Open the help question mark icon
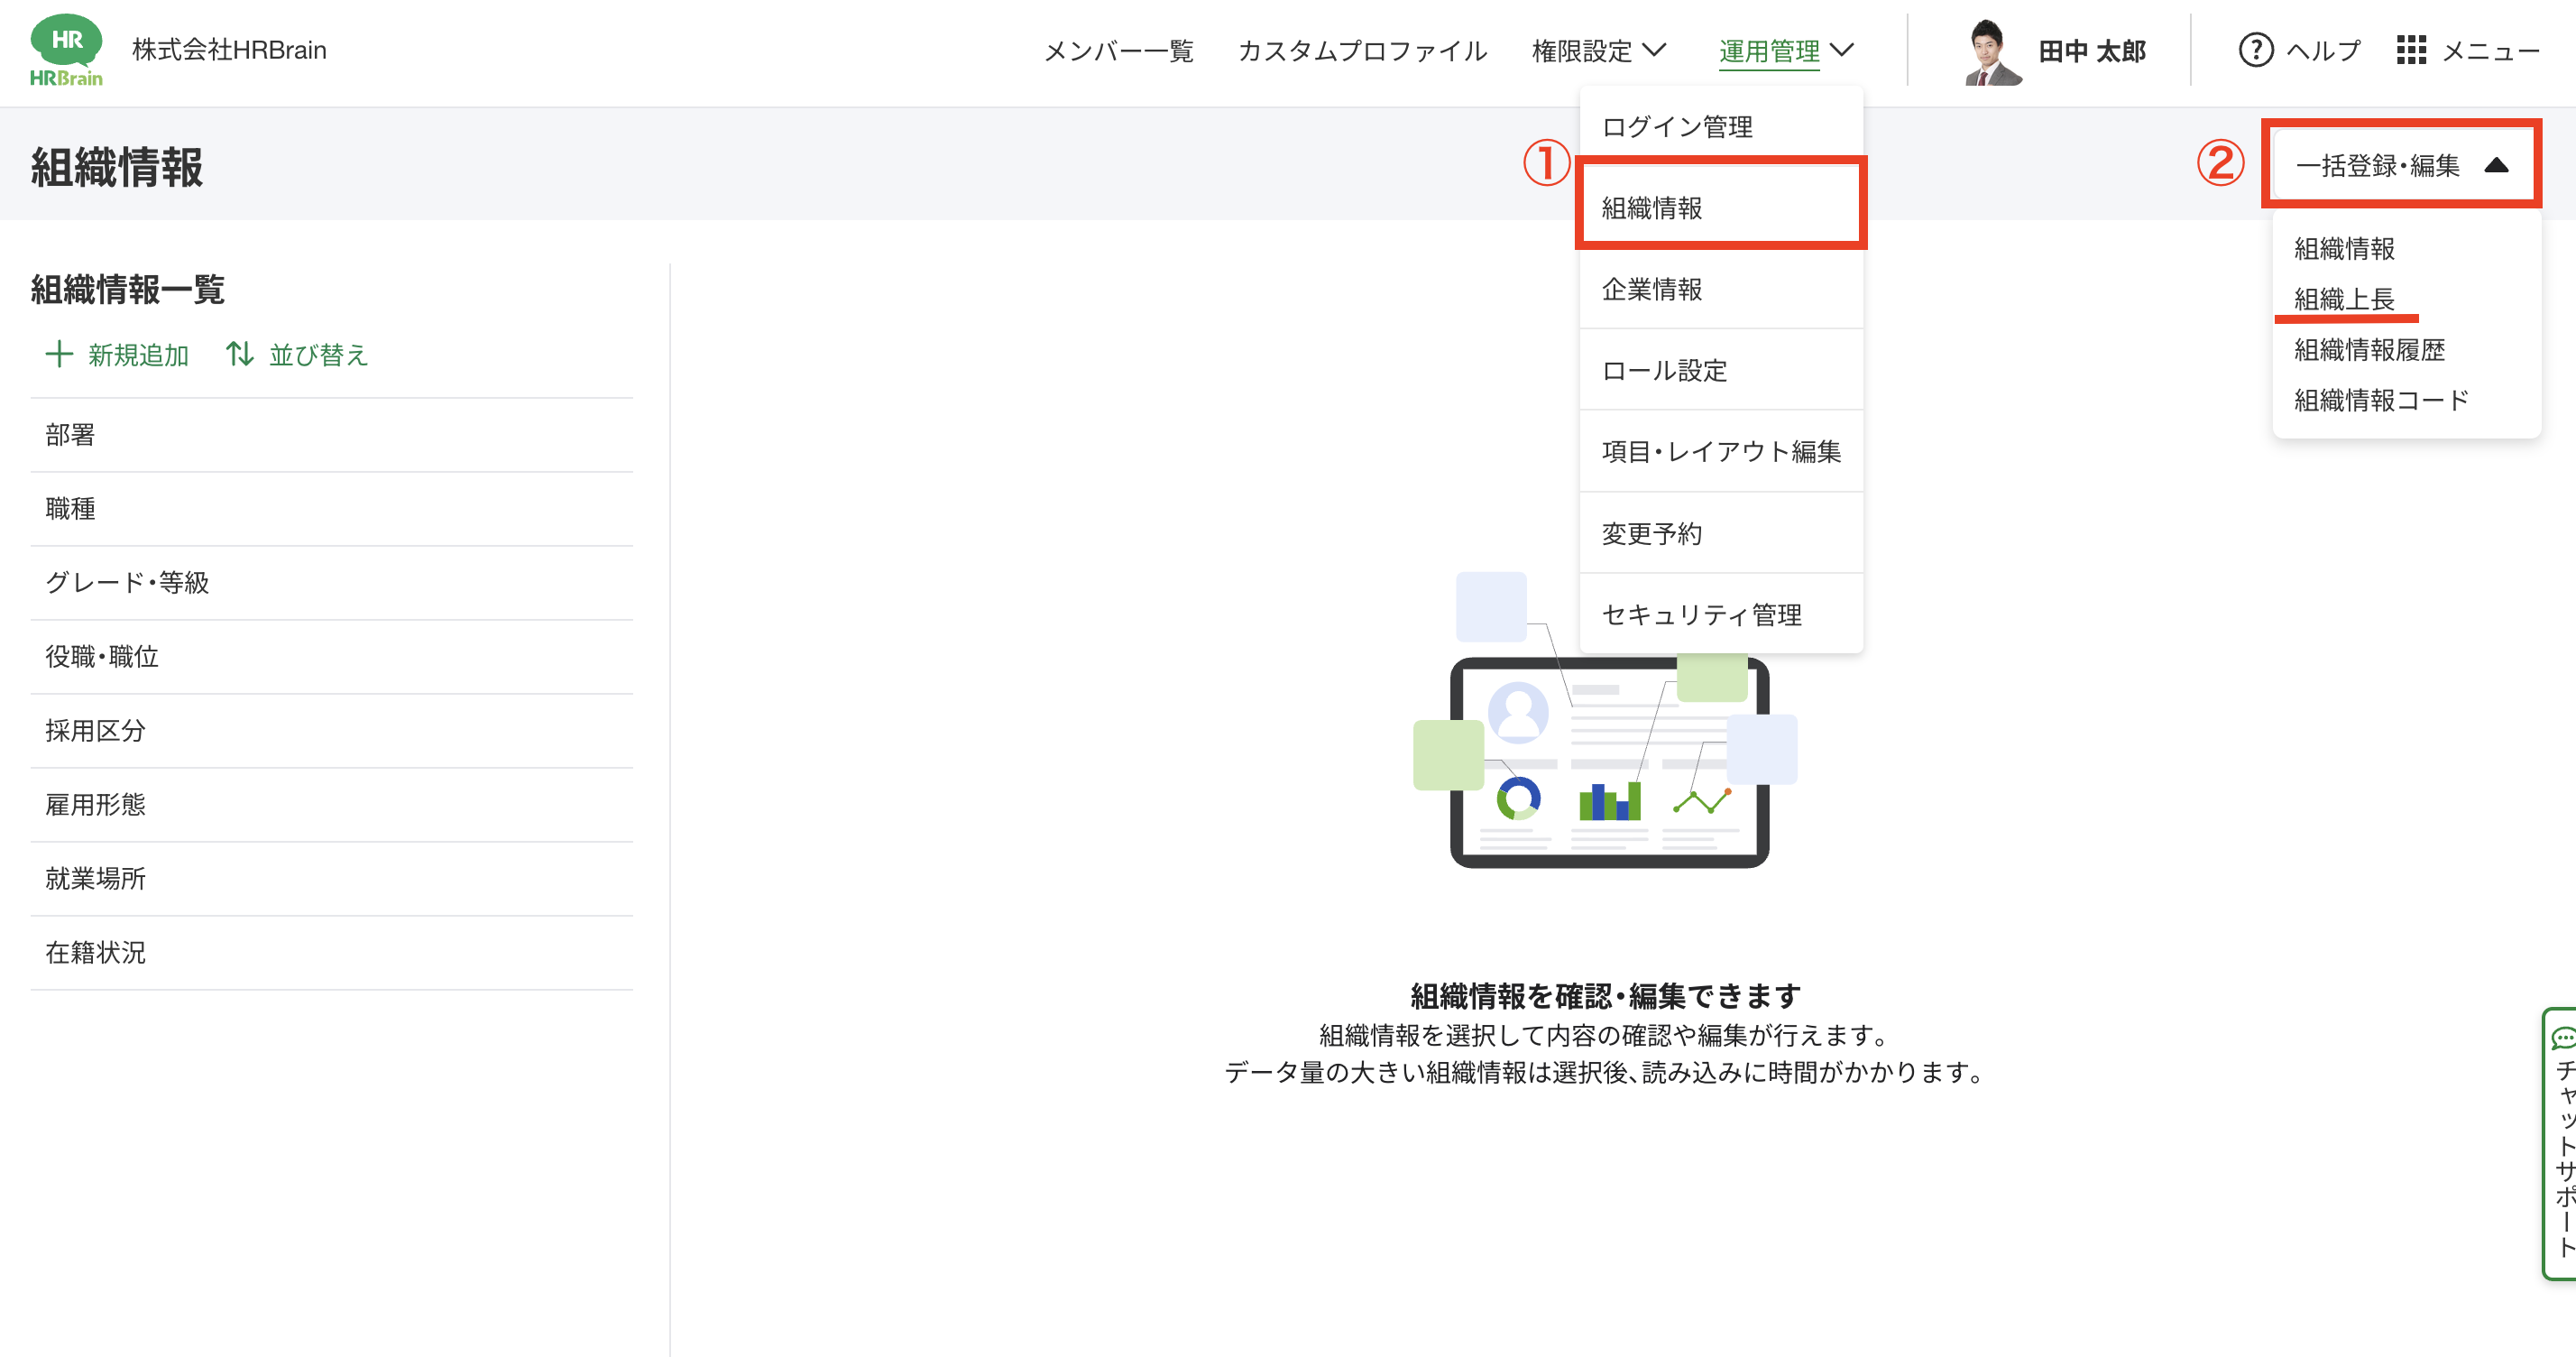 coord(2255,50)
